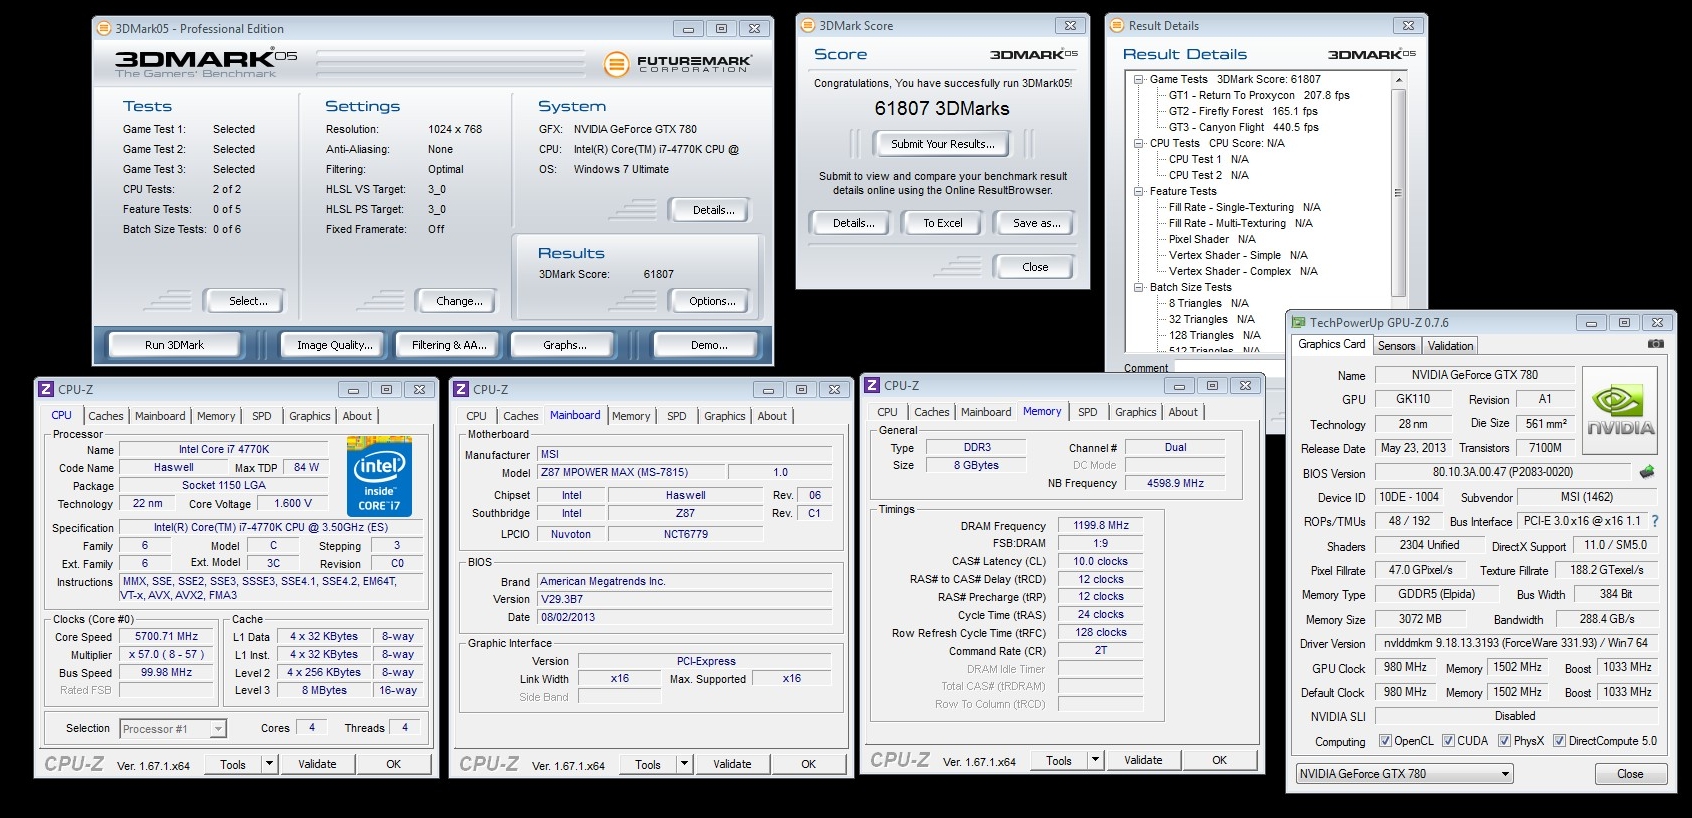Open the Caches tab in the CPU-Z CPU window
This screenshot has width=1692, height=818.
click(106, 416)
